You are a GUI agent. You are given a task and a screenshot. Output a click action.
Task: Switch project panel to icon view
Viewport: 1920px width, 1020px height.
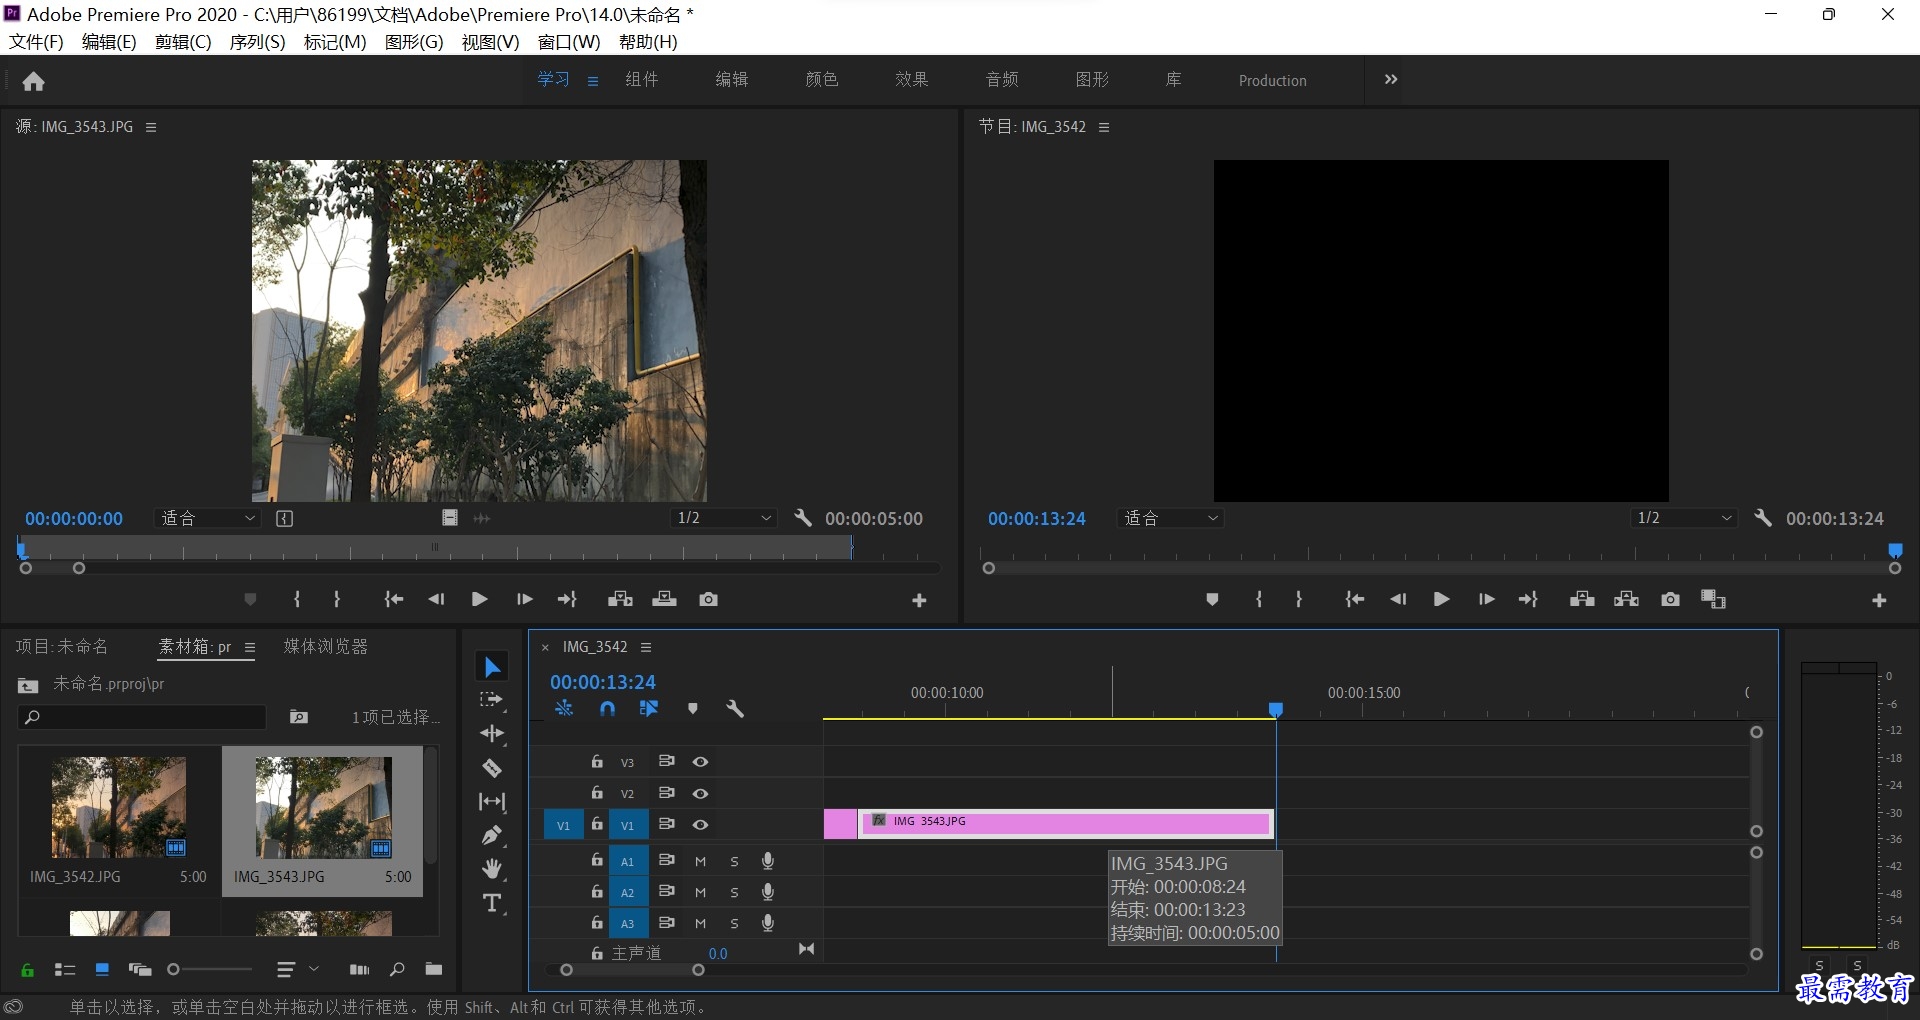[101, 969]
